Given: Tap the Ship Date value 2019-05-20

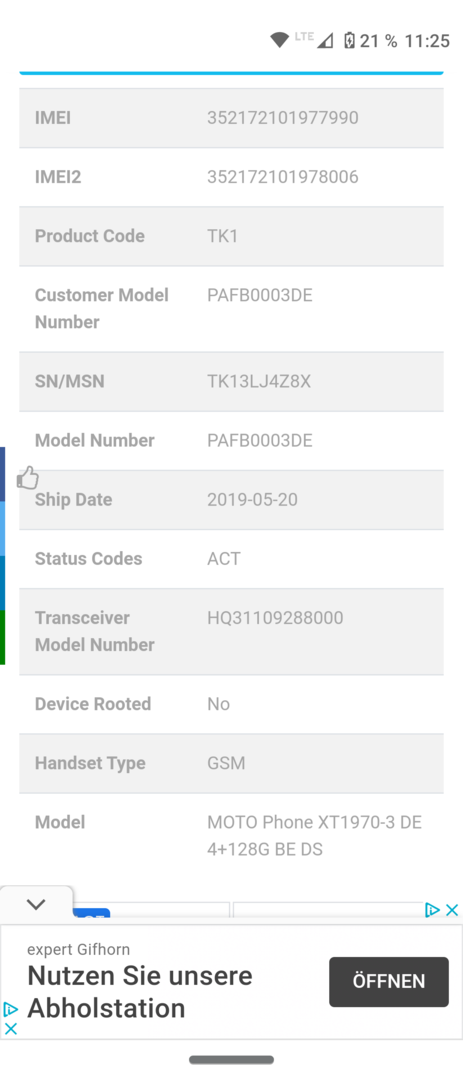Looking at the screenshot, I should (x=252, y=499).
